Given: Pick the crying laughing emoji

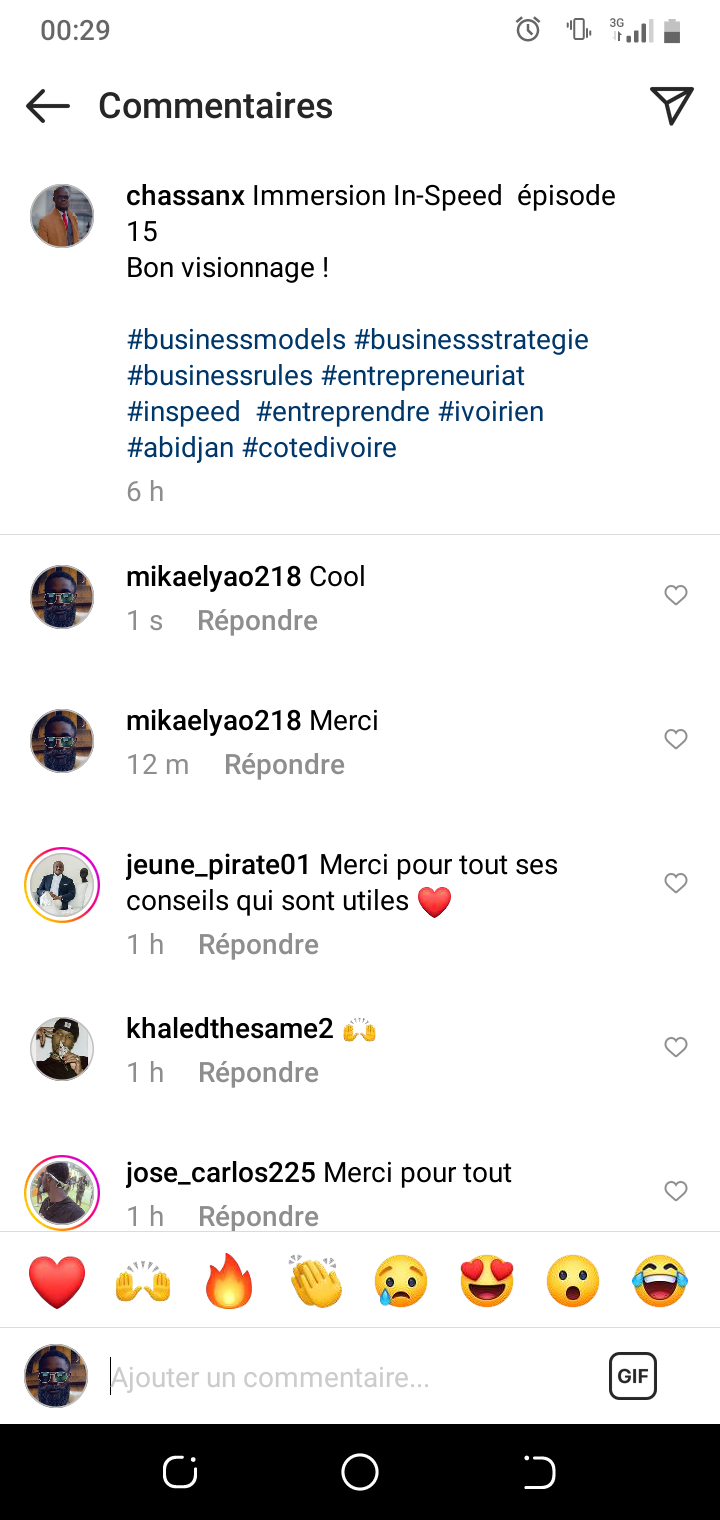Looking at the screenshot, I should tap(660, 1282).
